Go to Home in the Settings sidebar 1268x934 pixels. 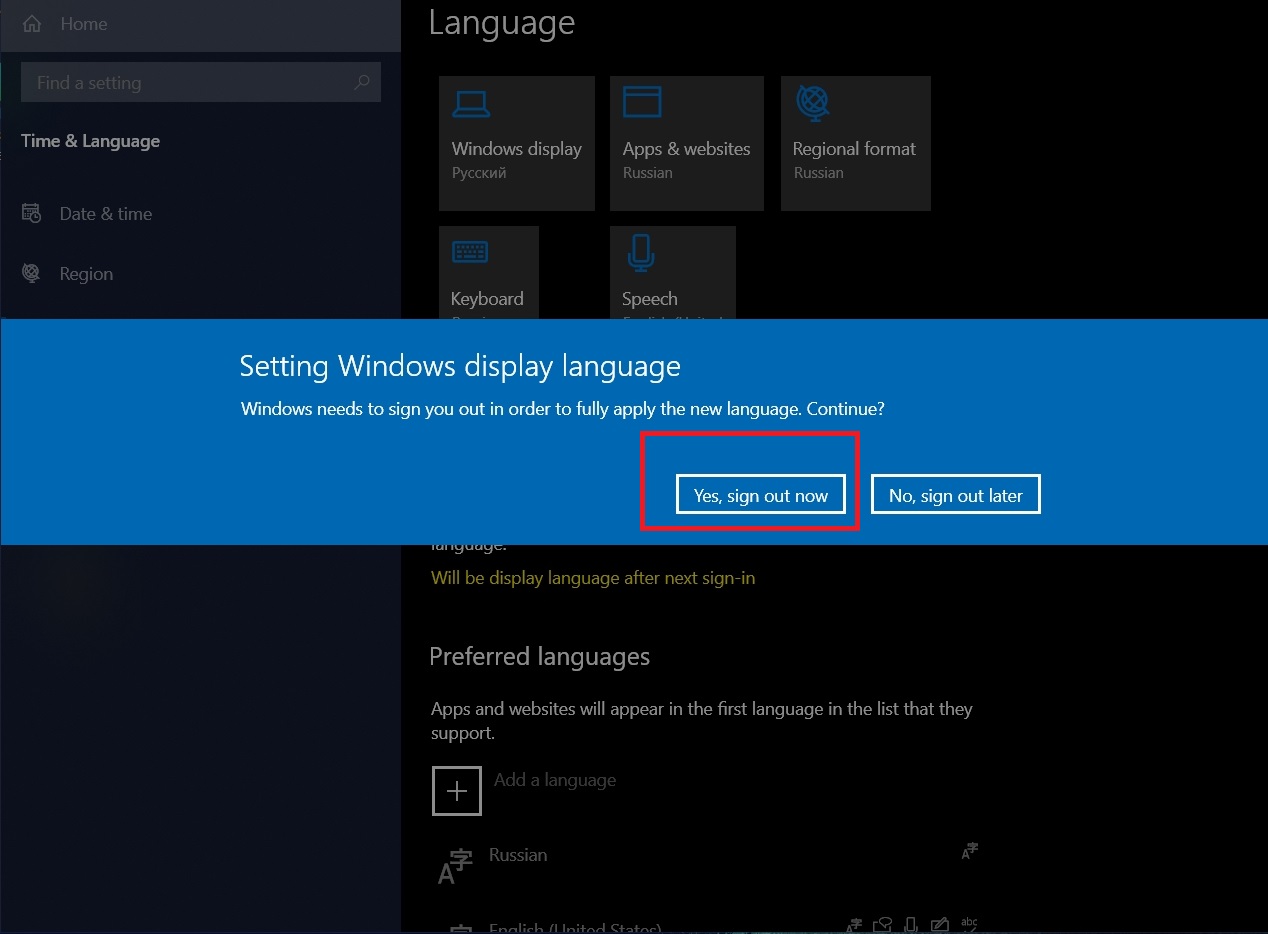(200, 24)
